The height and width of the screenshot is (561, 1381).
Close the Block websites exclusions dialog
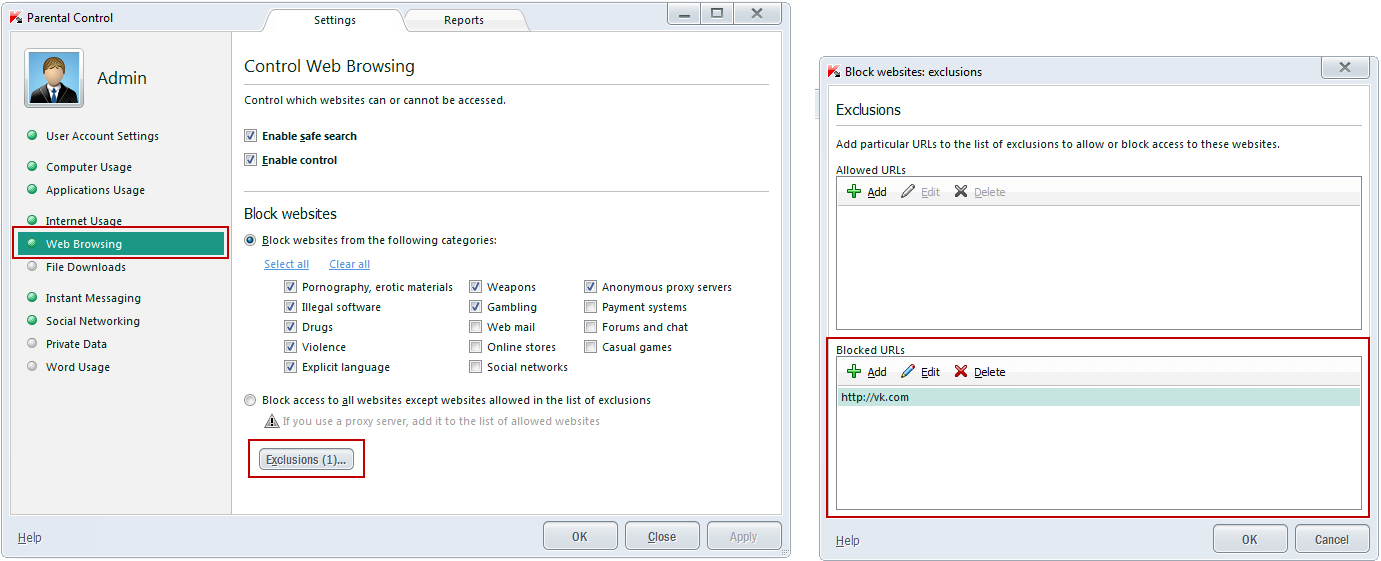point(1345,68)
